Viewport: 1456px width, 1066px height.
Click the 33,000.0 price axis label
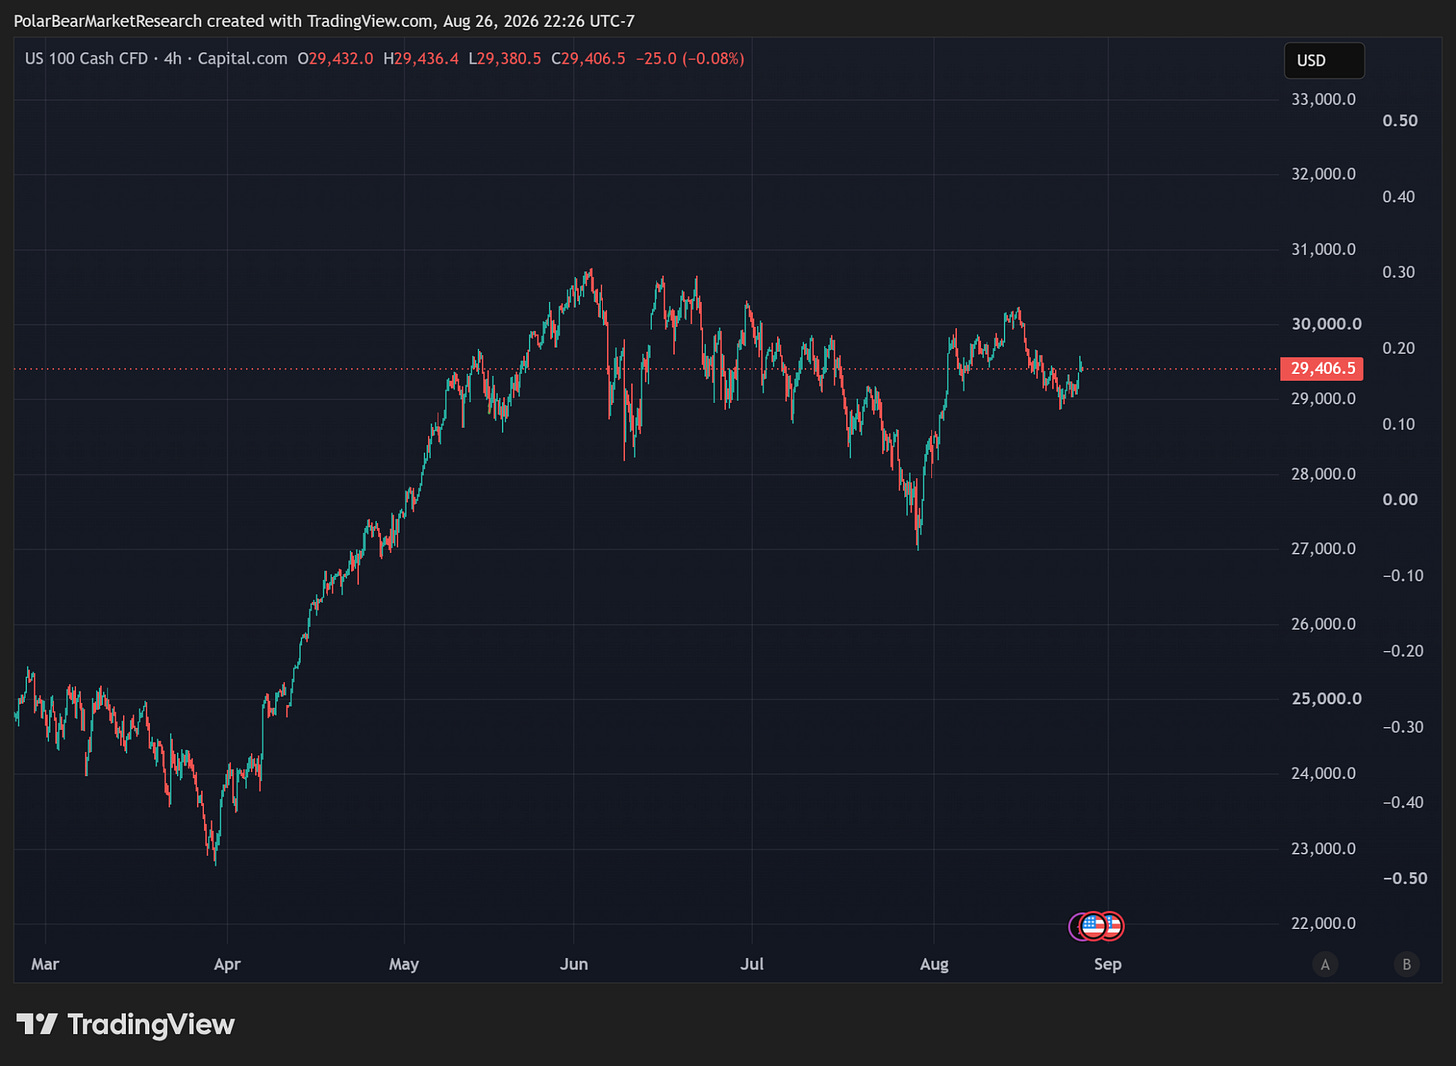[x=1324, y=99]
